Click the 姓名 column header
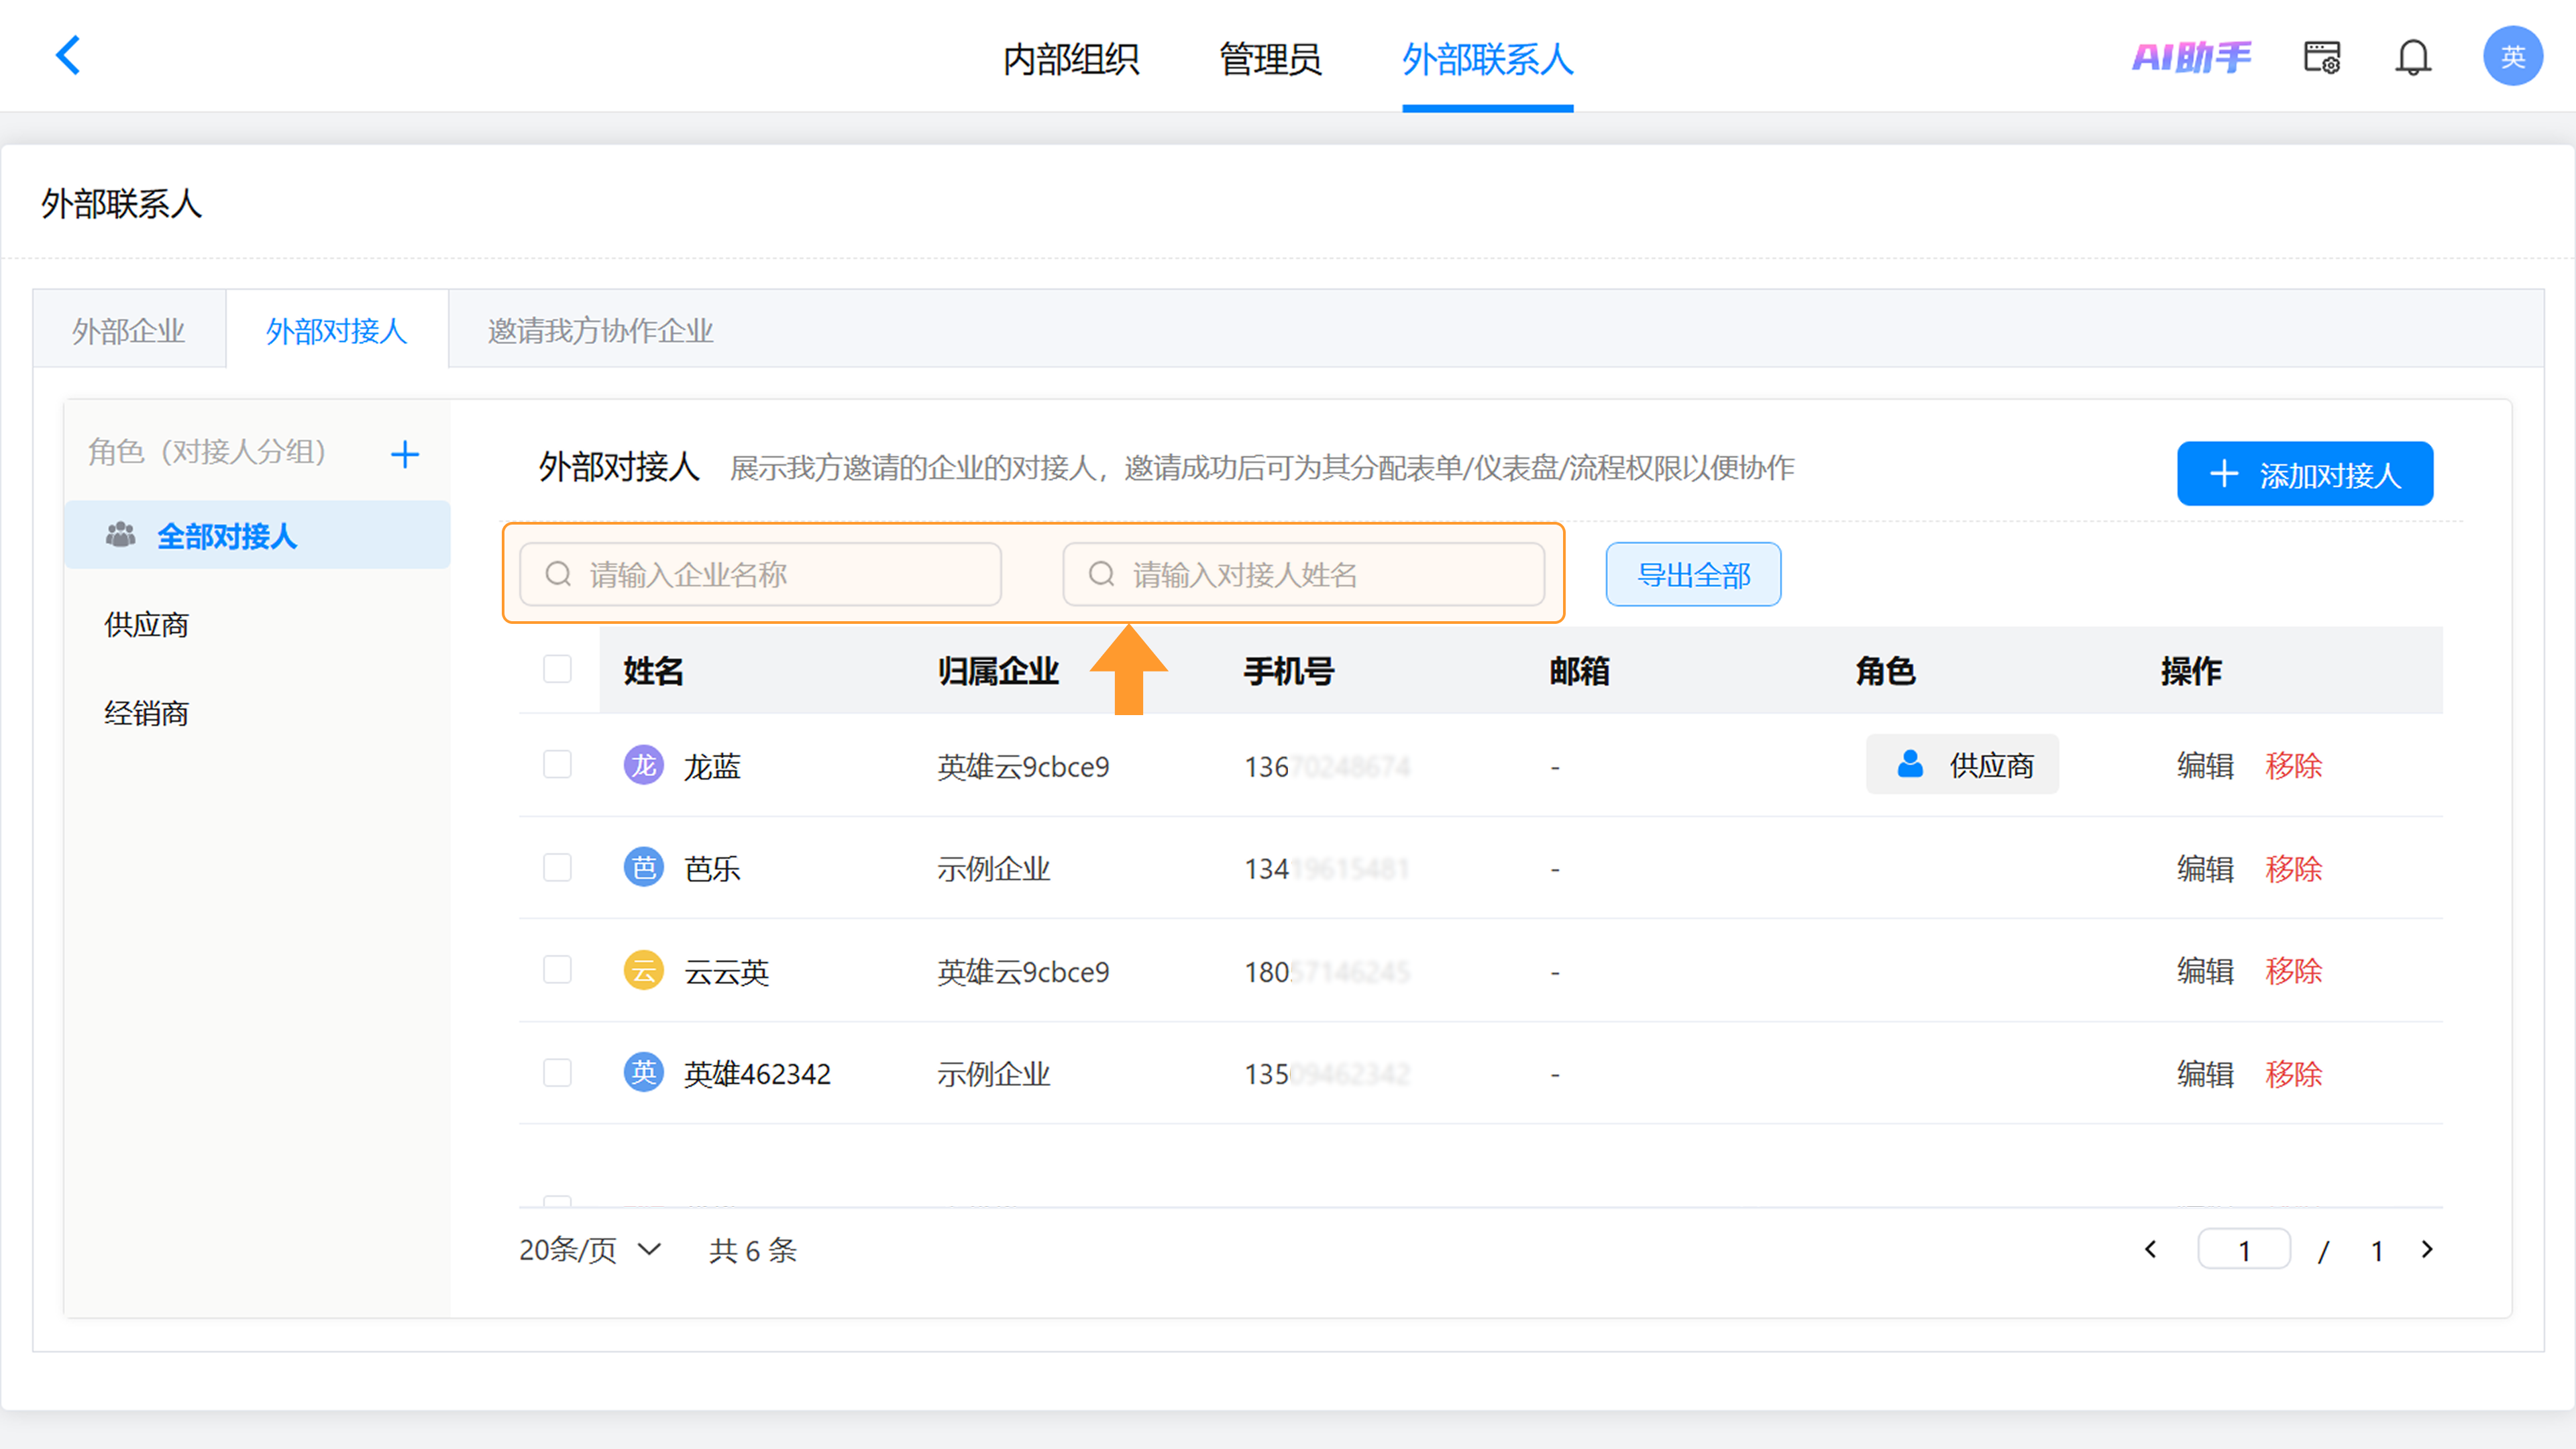The width and height of the screenshot is (2576, 1449). 653,671
